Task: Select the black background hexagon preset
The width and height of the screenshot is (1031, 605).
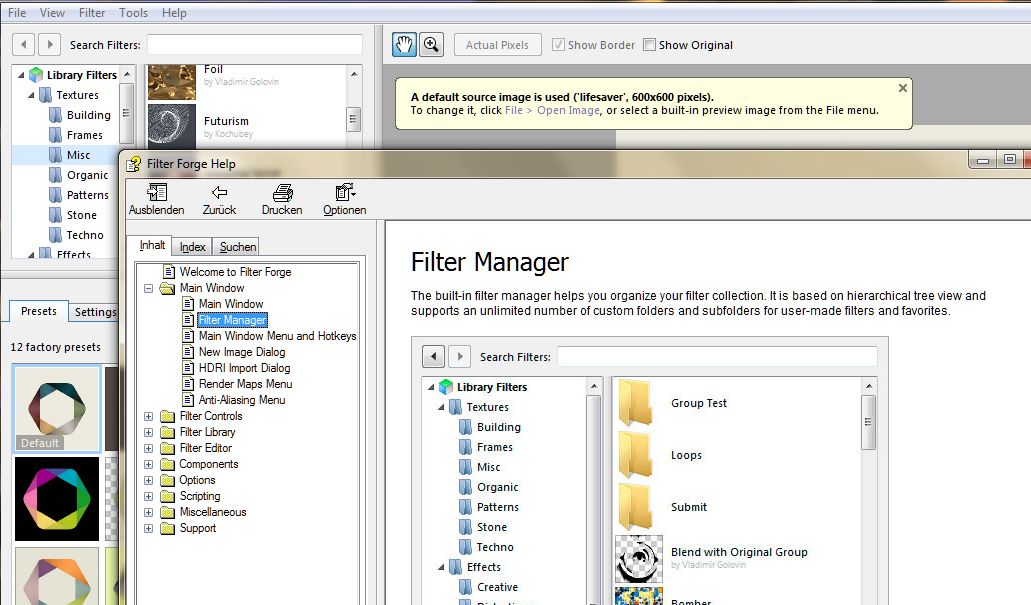Action: (x=57, y=498)
